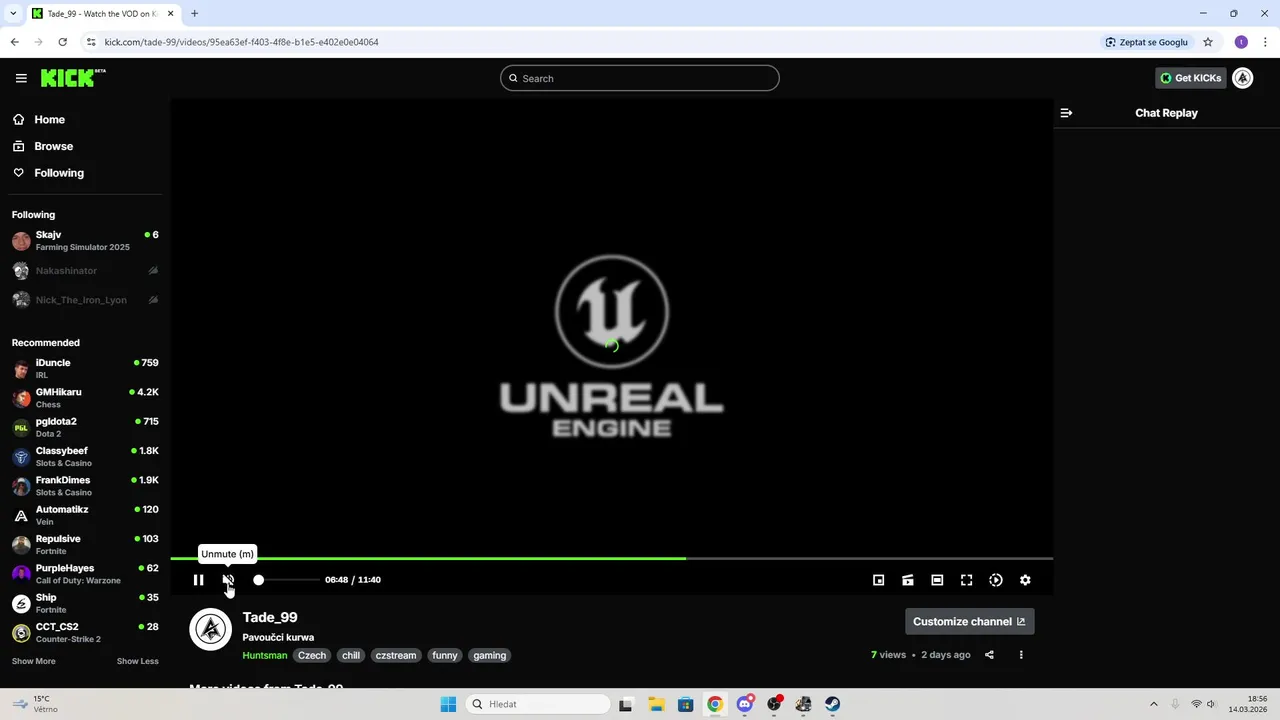Open Automatikz Vein stream
The image size is (1280, 720).
click(x=85, y=515)
